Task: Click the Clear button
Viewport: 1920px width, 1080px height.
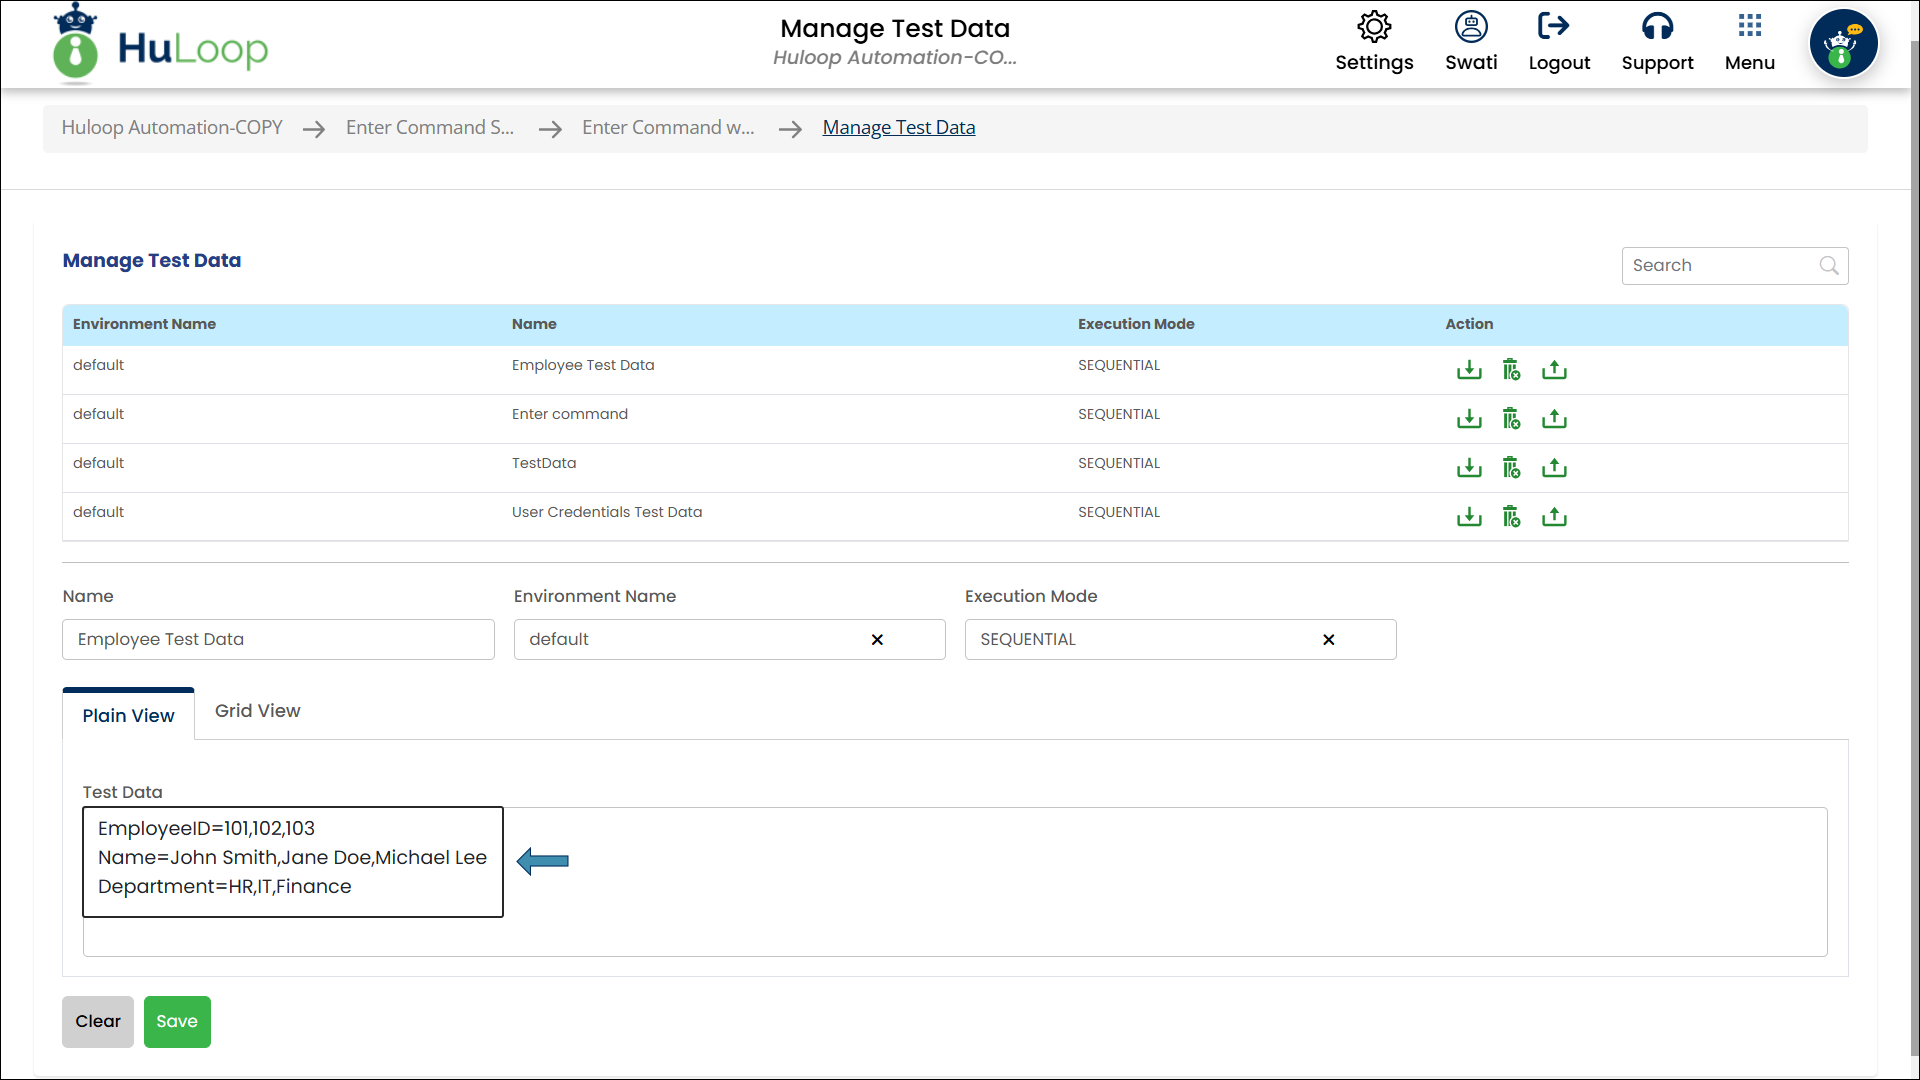Action: tap(98, 1022)
